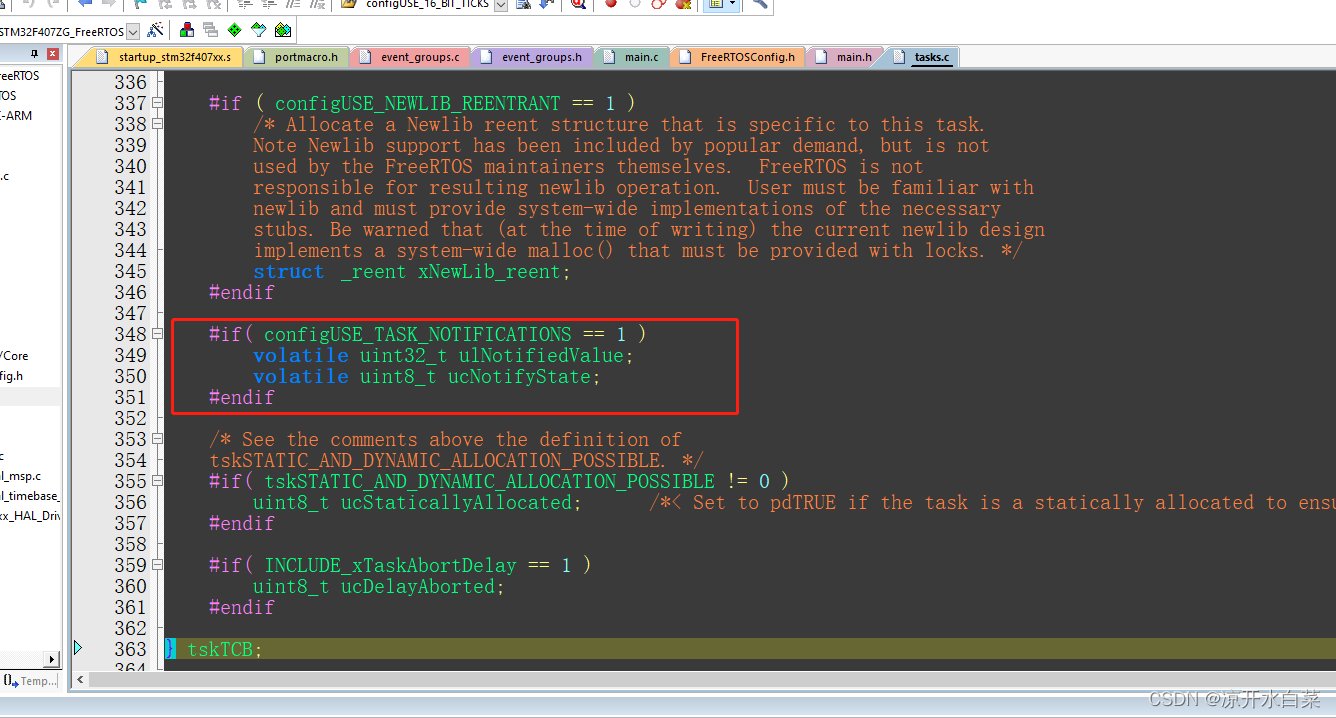Click the Enable/Disable Breakpoint circle icon
1336x718 pixels.
pos(635,4)
